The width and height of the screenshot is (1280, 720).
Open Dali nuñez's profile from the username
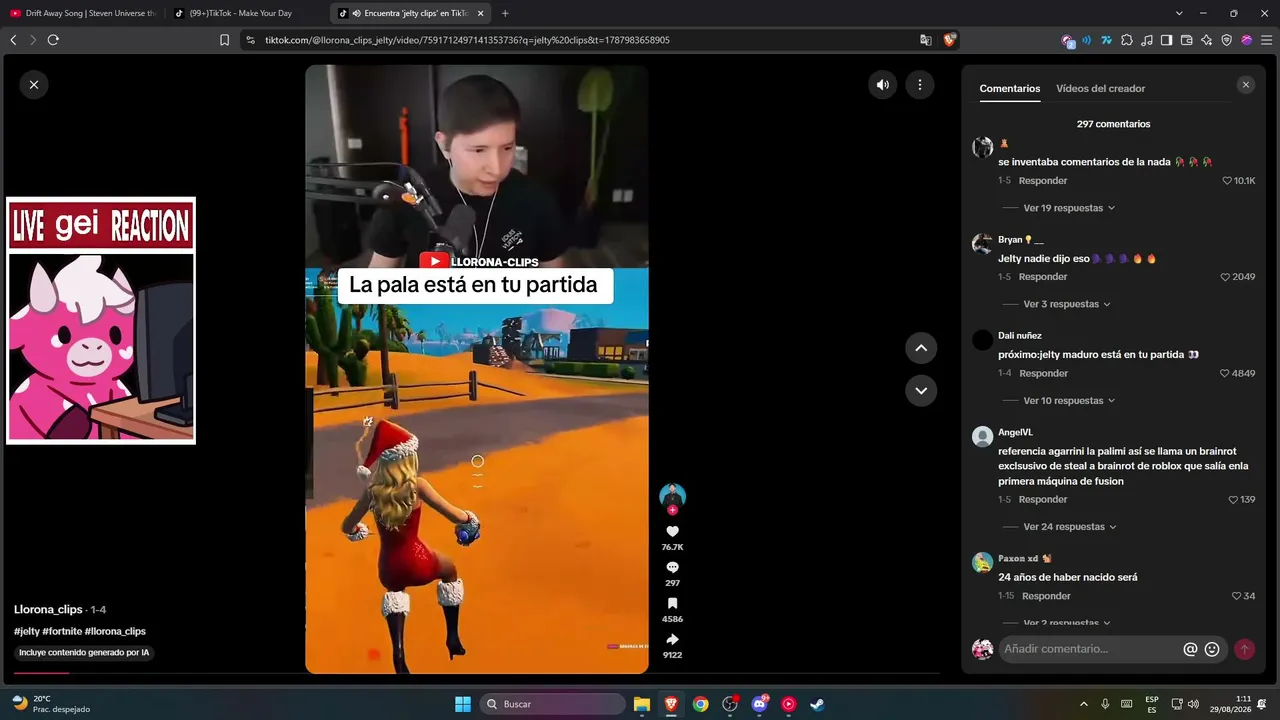point(1020,336)
